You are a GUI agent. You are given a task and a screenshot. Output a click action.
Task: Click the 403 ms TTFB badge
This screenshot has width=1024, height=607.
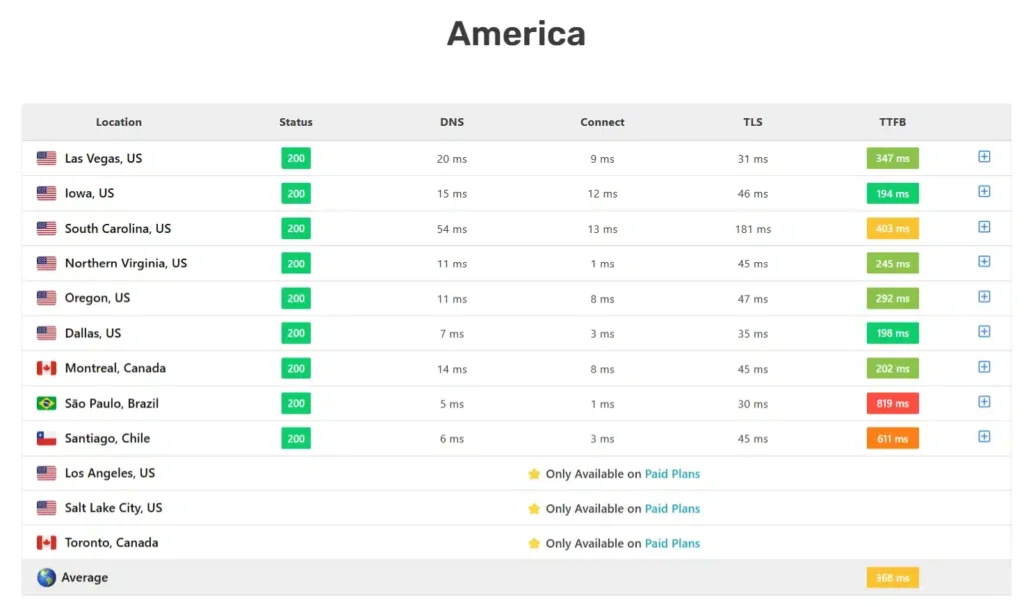click(893, 229)
